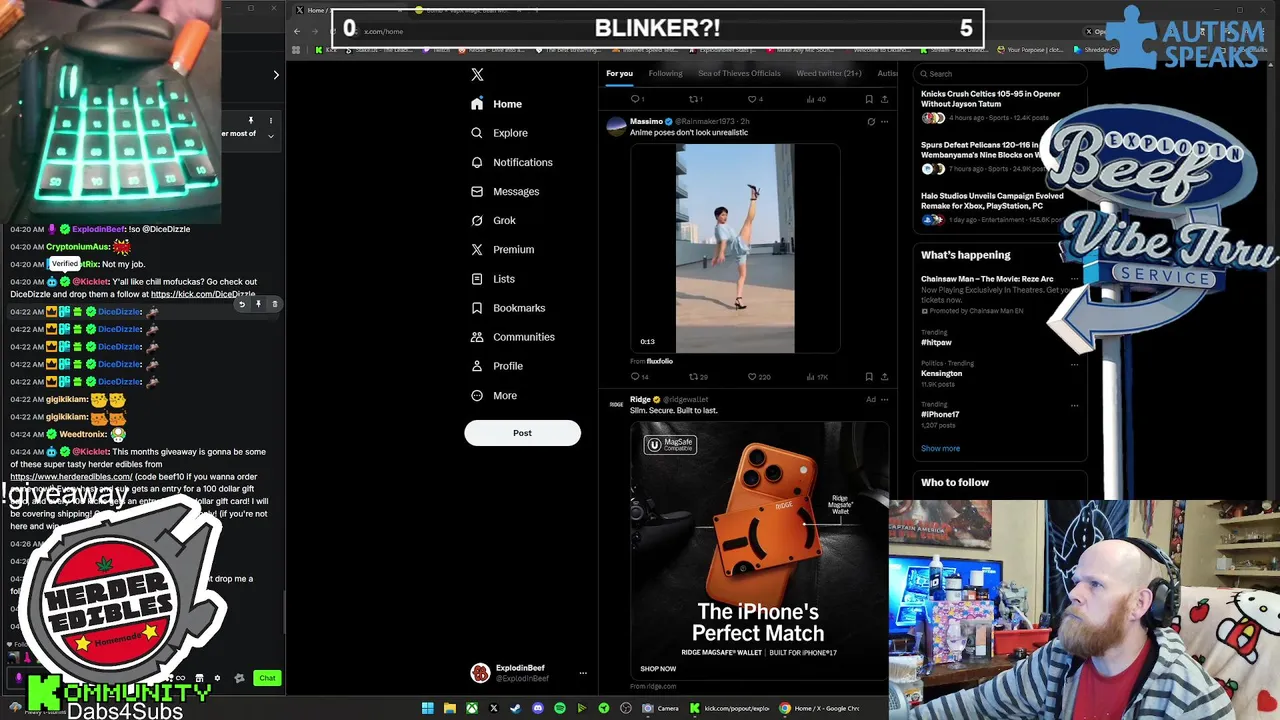Click the X search box
The width and height of the screenshot is (1280, 720).
pos(1000,73)
